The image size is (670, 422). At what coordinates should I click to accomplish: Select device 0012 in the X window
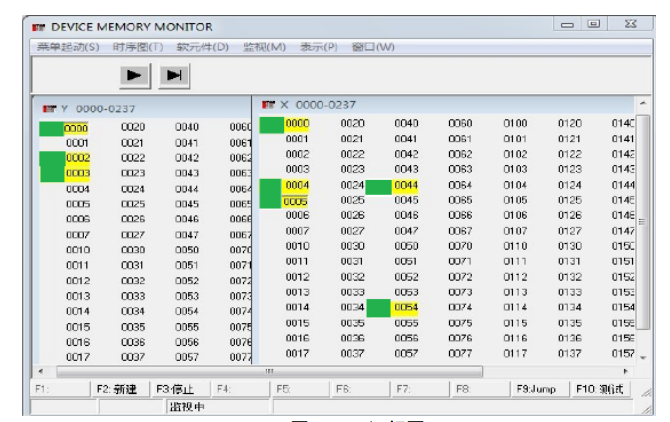tap(297, 277)
